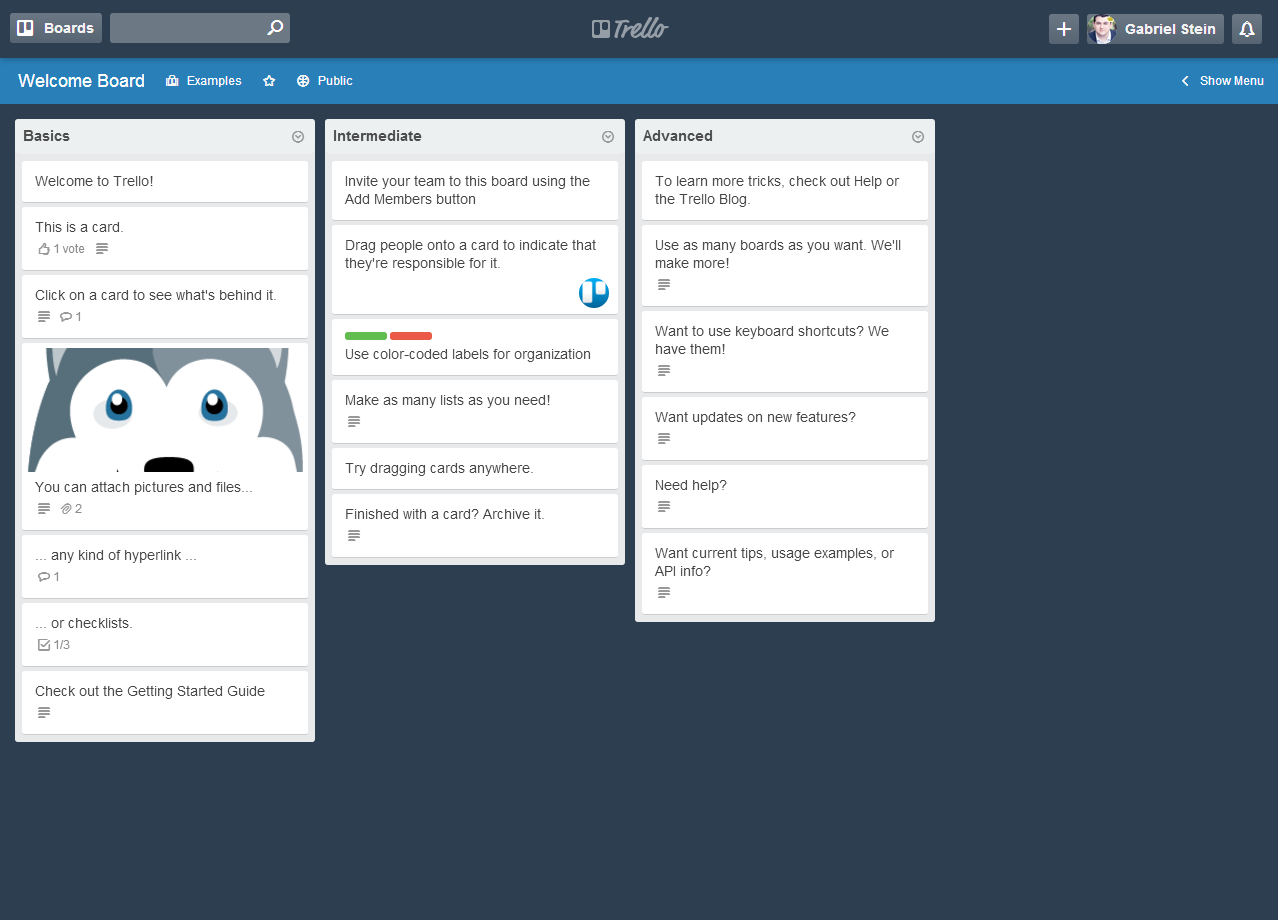Open the Boards menu button

click(56, 28)
